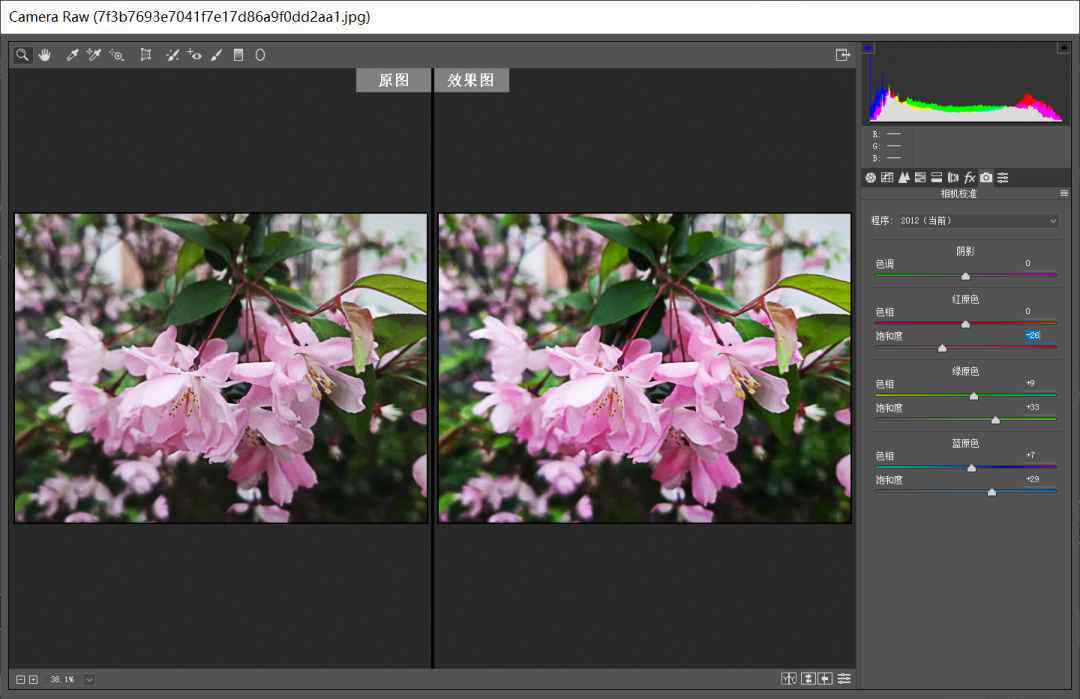Toggle shadow clipping warning on histogram
Screen dimensions: 1080x699
[x=869, y=48]
